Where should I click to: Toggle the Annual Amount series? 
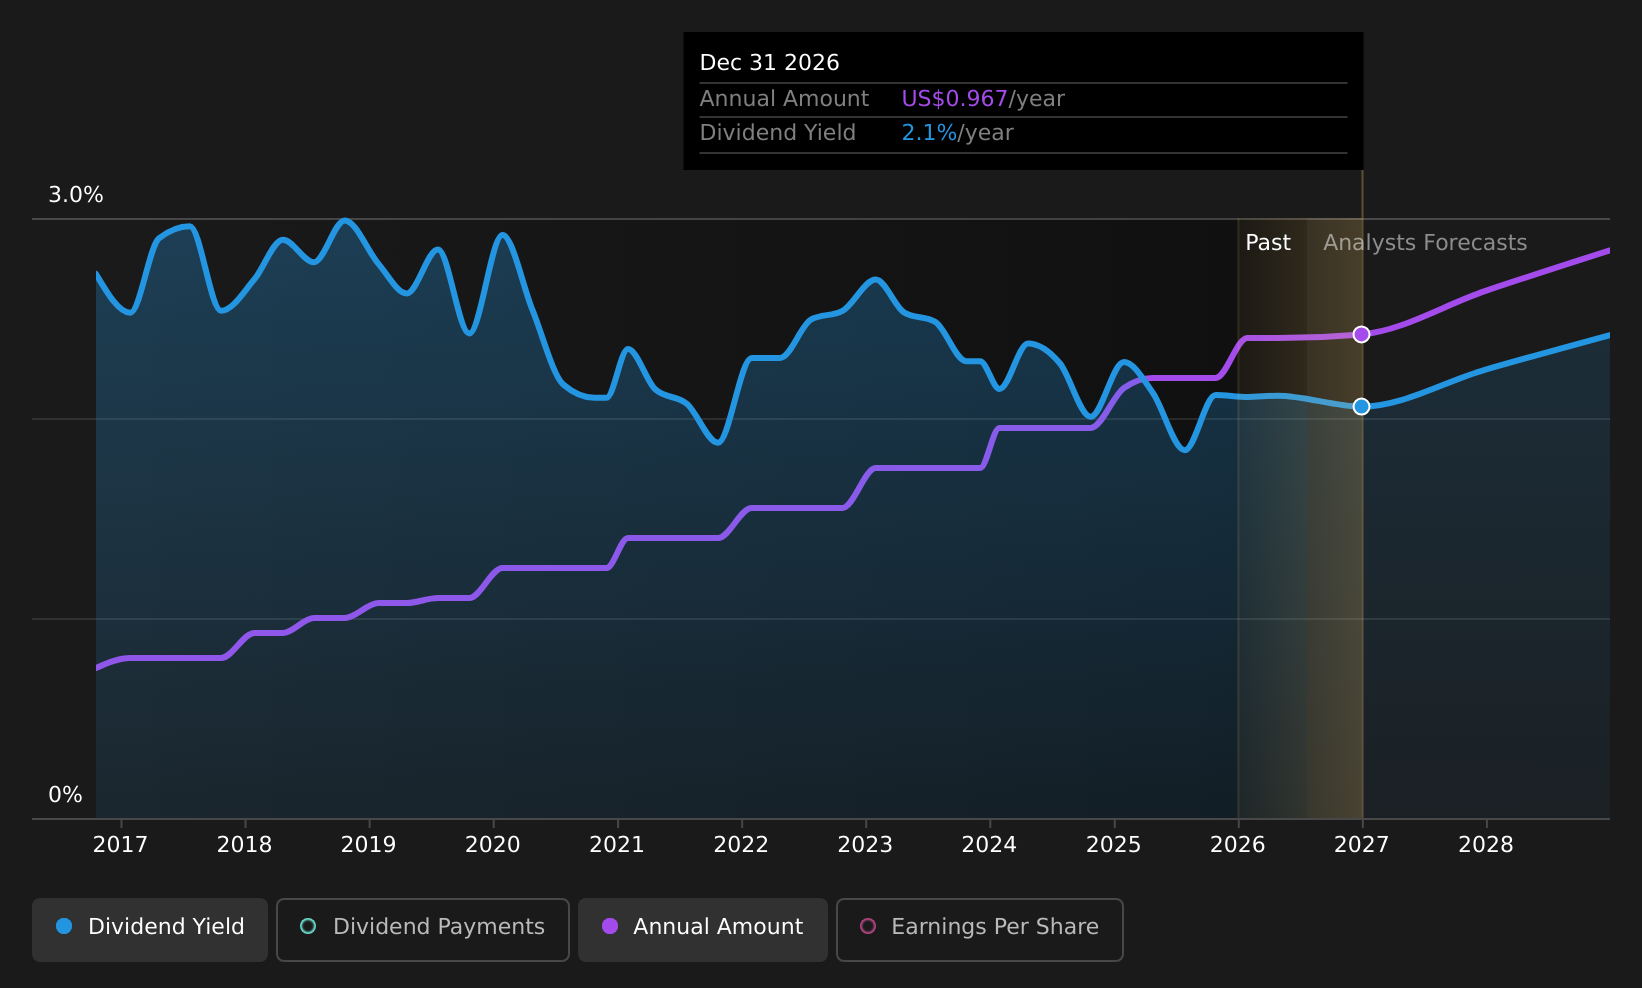pyautogui.click(x=703, y=929)
